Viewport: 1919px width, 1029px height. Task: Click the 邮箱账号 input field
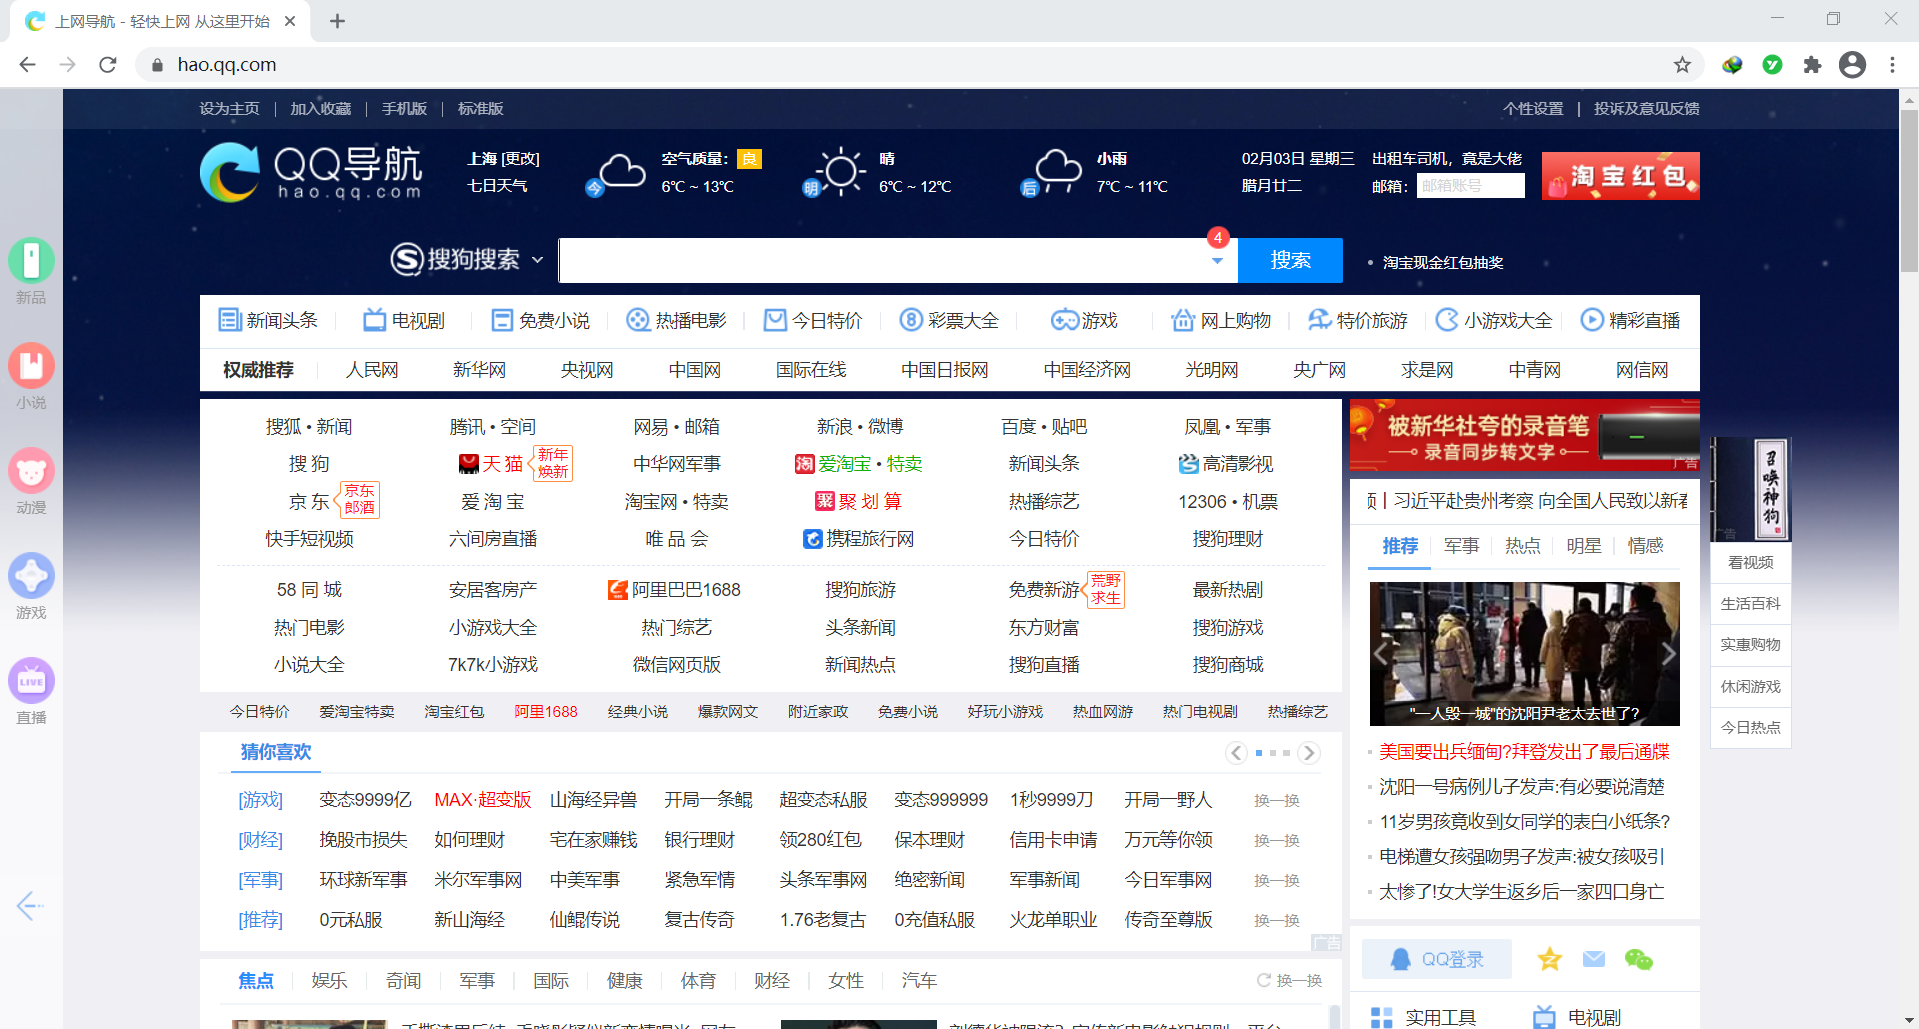1470,186
